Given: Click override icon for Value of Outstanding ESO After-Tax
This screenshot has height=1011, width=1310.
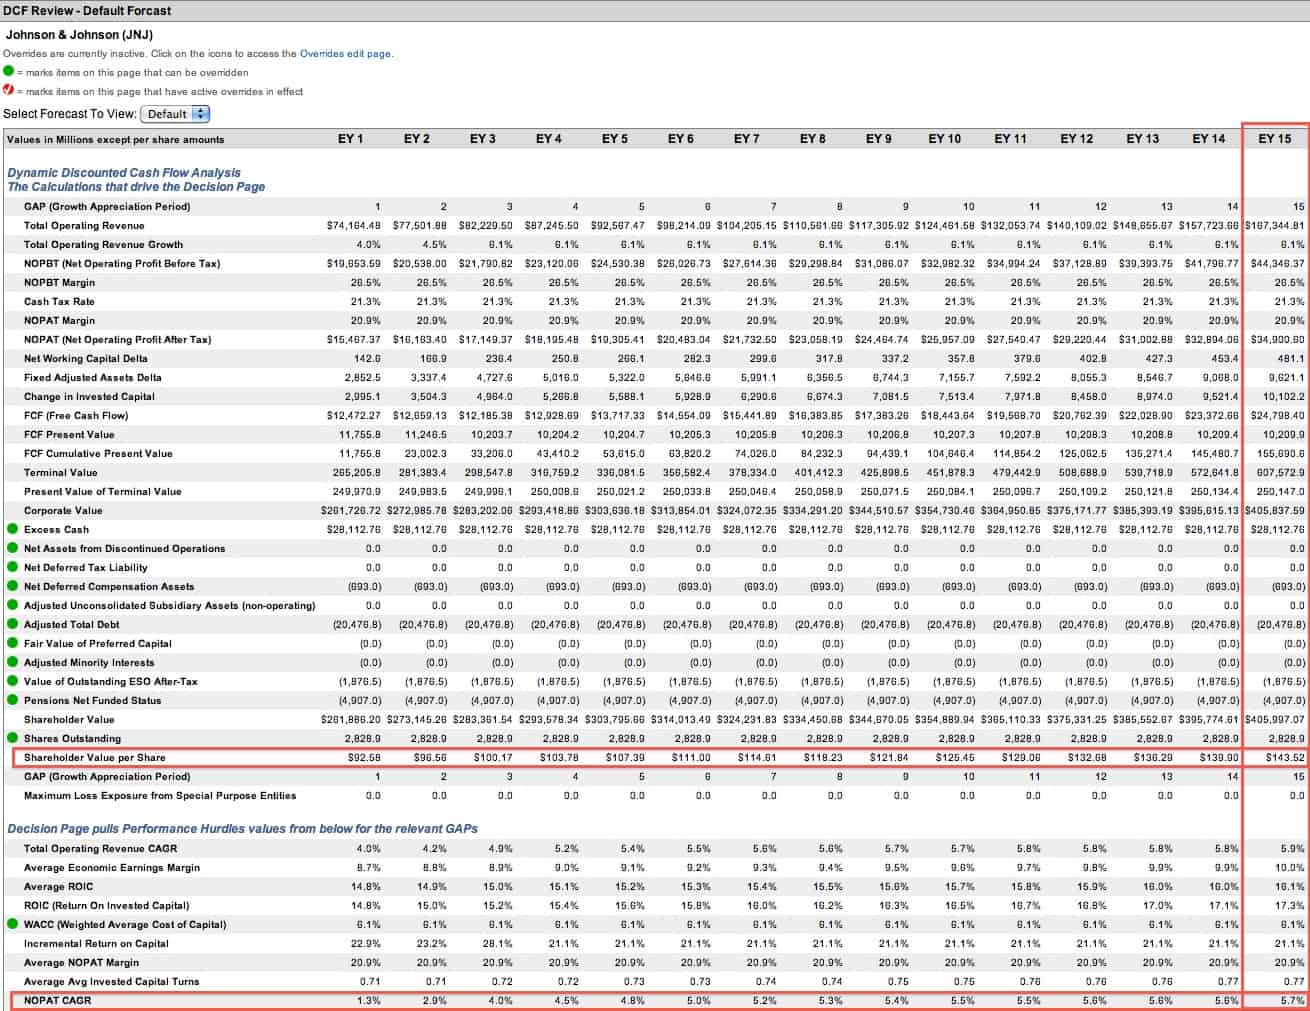Looking at the screenshot, I should click(x=12, y=681).
